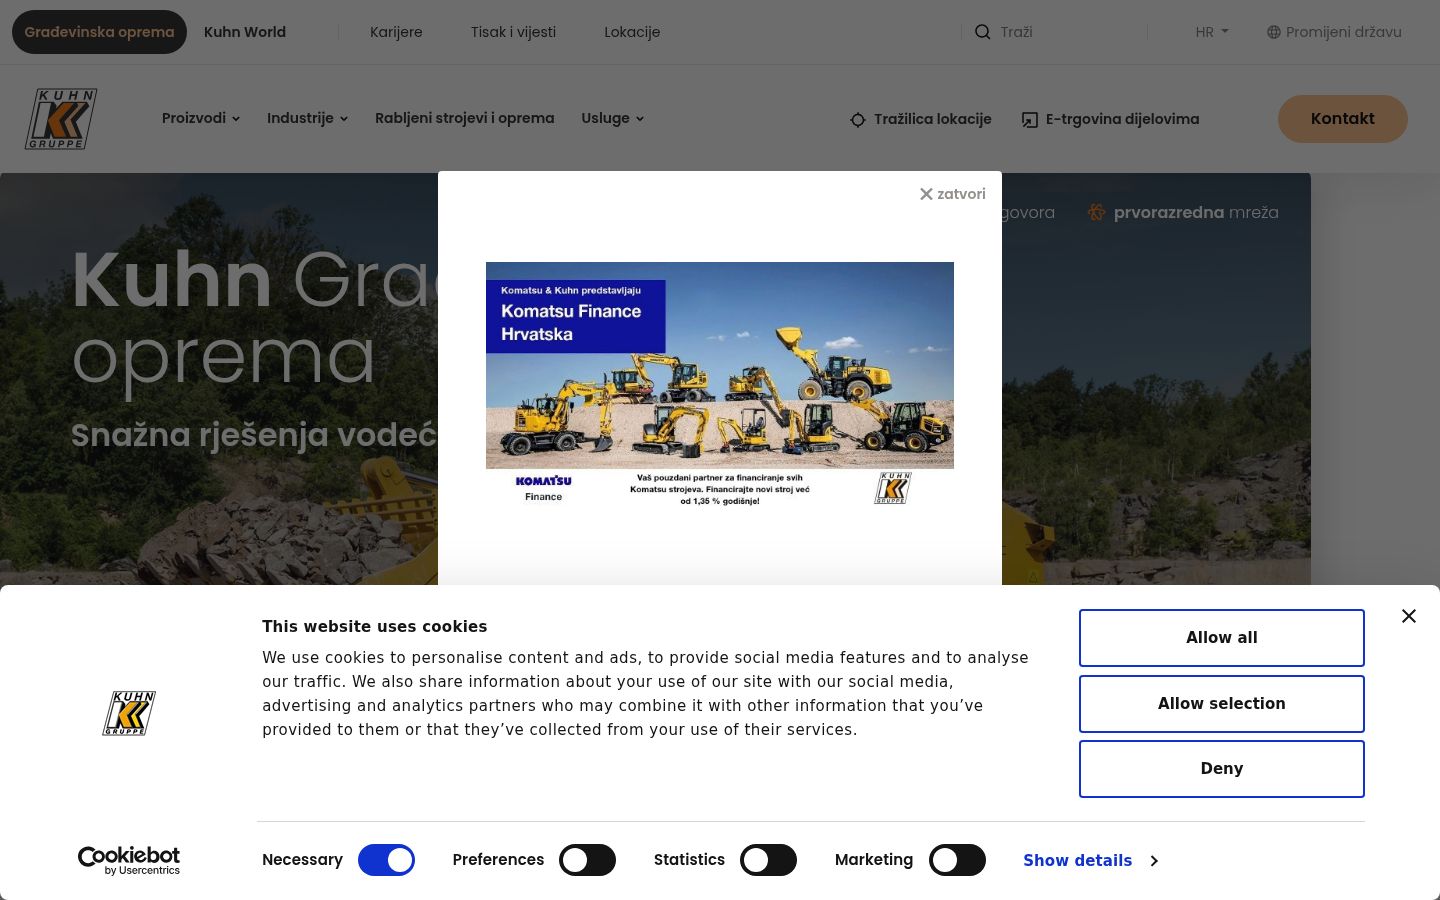The width and height of the screenshot is (1440, 900).
Task: Expand the Proizvodi dropdown menu
Action: (201, 118)
